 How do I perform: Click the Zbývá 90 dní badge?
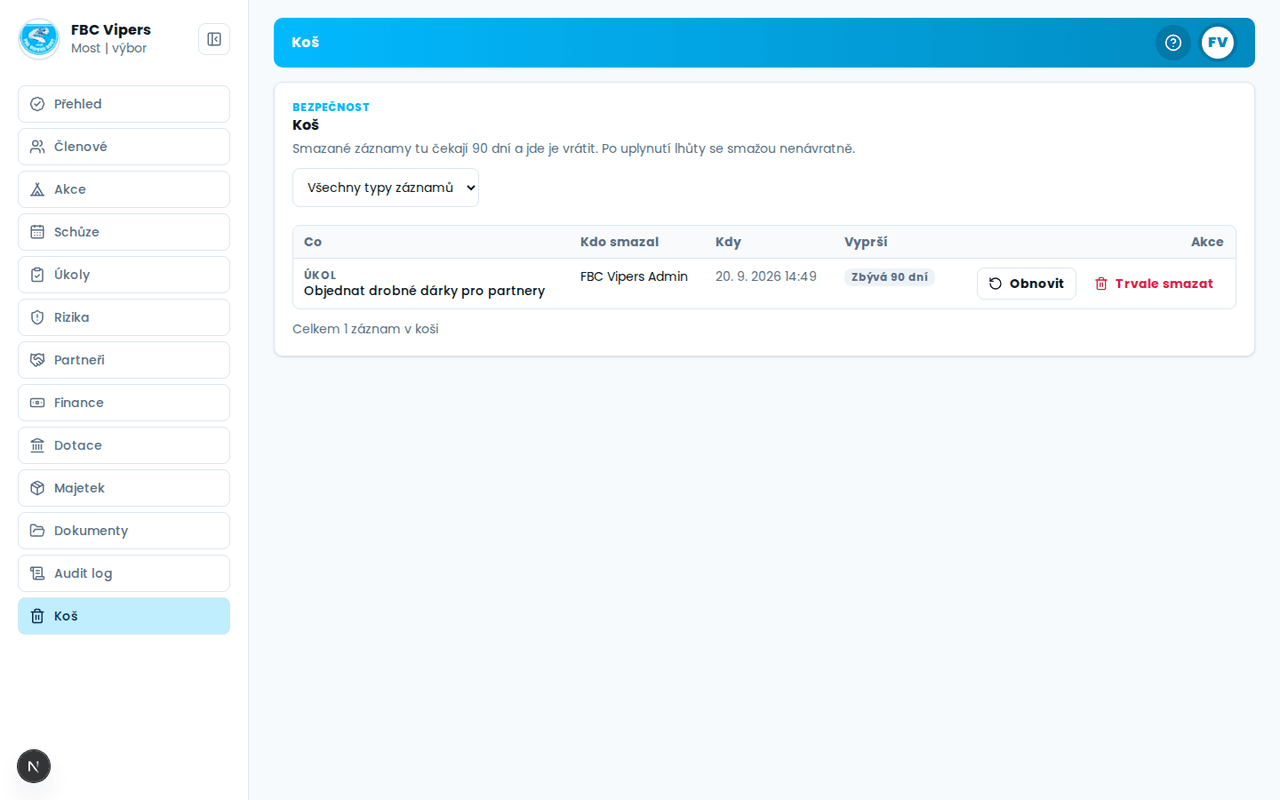889,277
